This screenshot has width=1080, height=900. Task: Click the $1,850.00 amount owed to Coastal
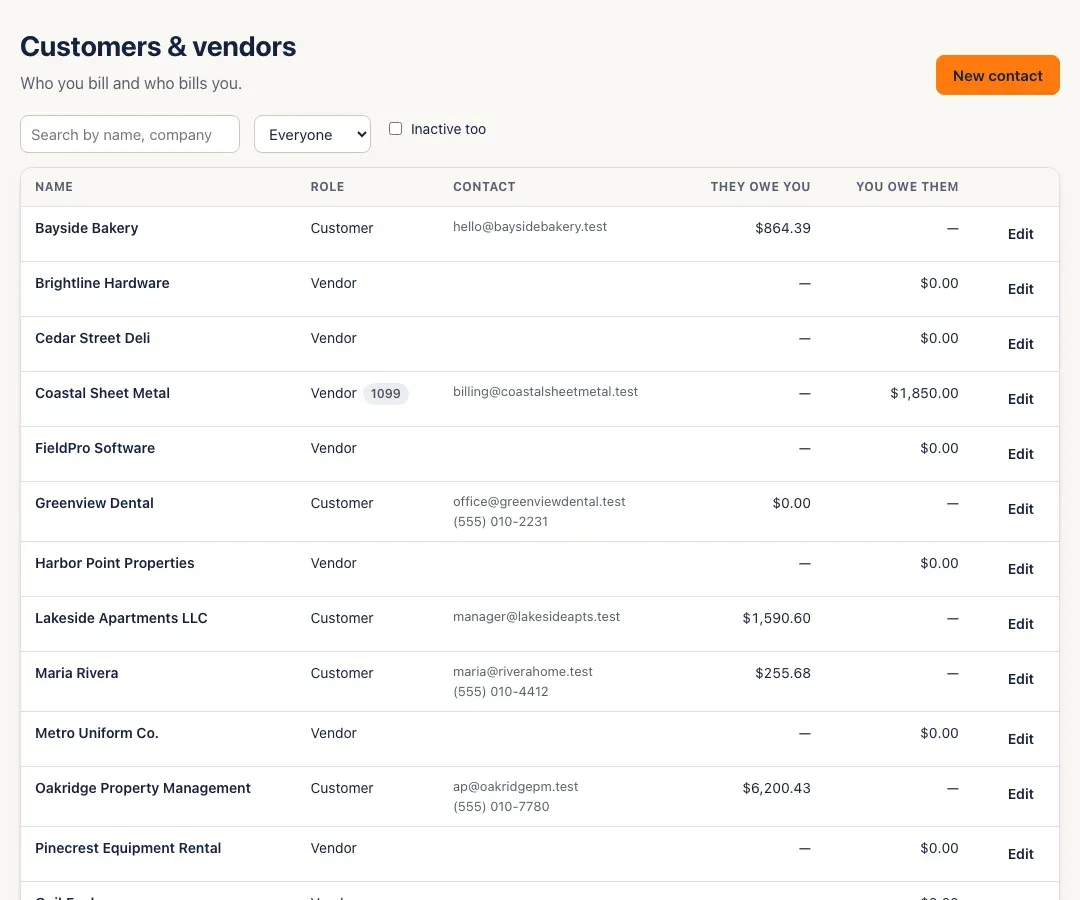[x=924, y=393]
